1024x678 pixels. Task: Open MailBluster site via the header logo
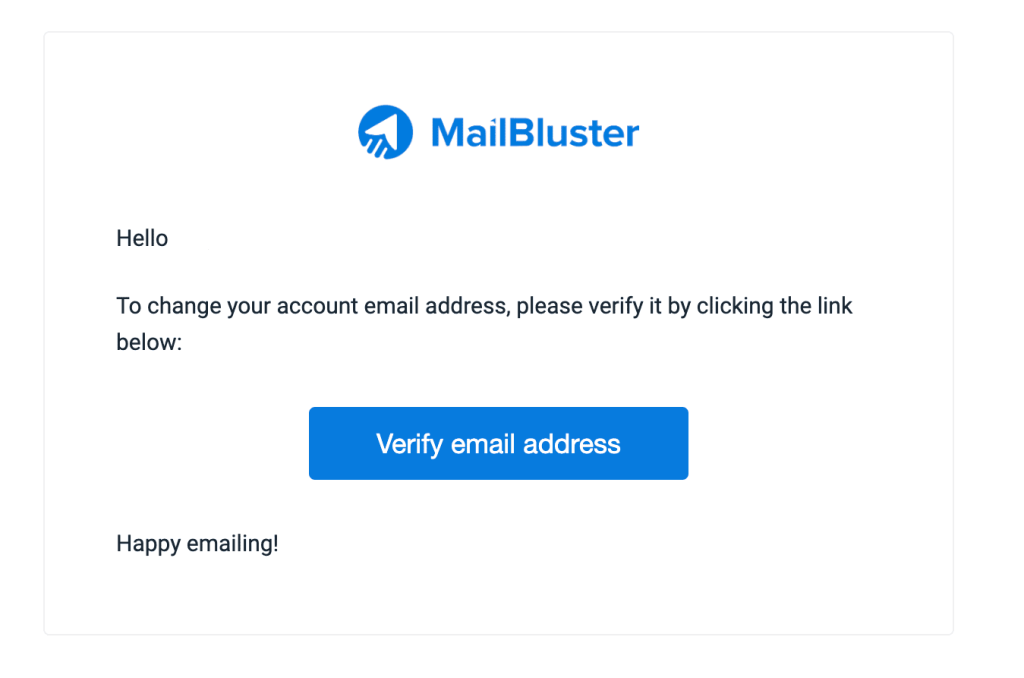[498, 131]
